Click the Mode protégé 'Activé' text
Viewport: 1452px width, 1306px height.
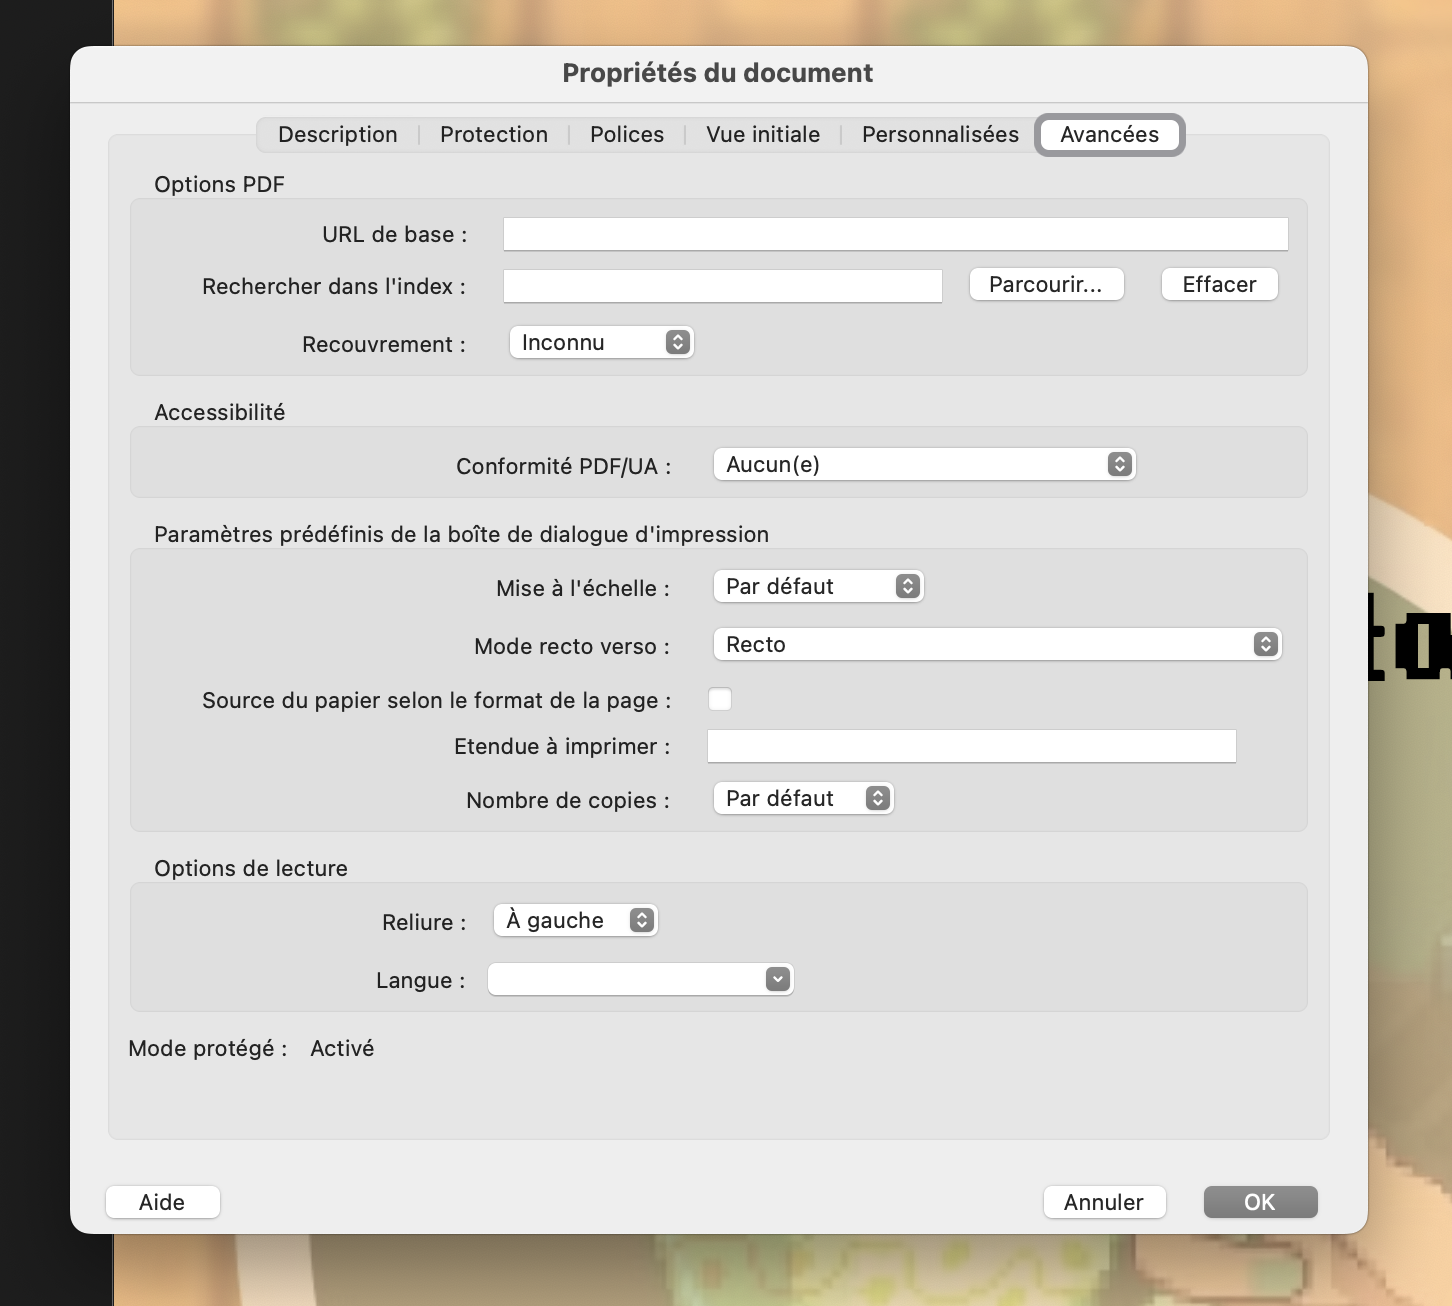pos(342,1048)
